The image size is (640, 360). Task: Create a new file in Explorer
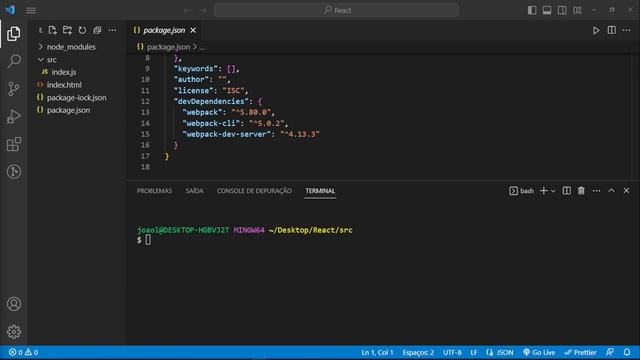point(53,30)
